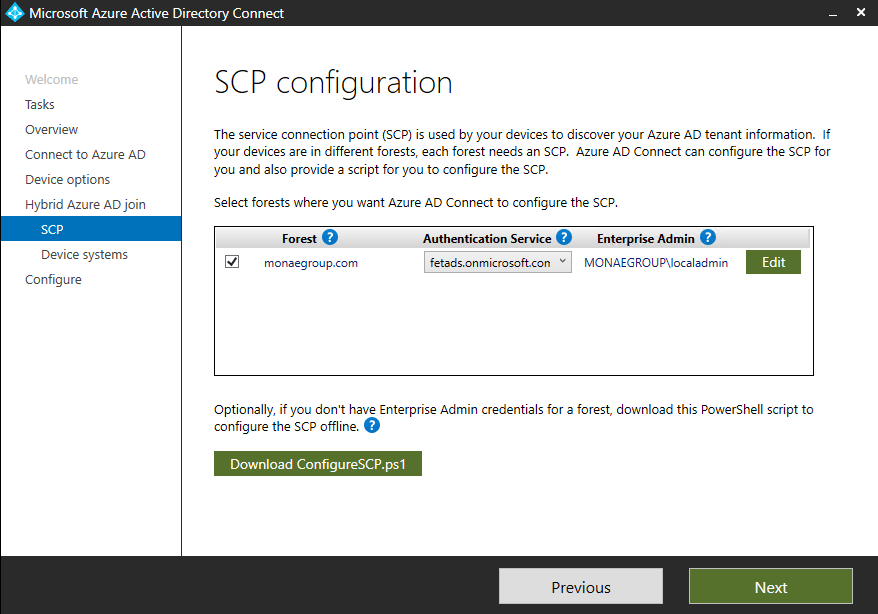
Task: Uncheck the monaegroup.com forest checkbox
Action: tap(233, 262)
